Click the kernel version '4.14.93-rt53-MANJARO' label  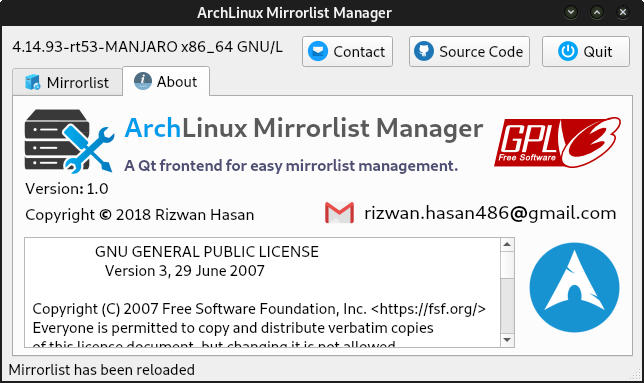coord(147,47)
